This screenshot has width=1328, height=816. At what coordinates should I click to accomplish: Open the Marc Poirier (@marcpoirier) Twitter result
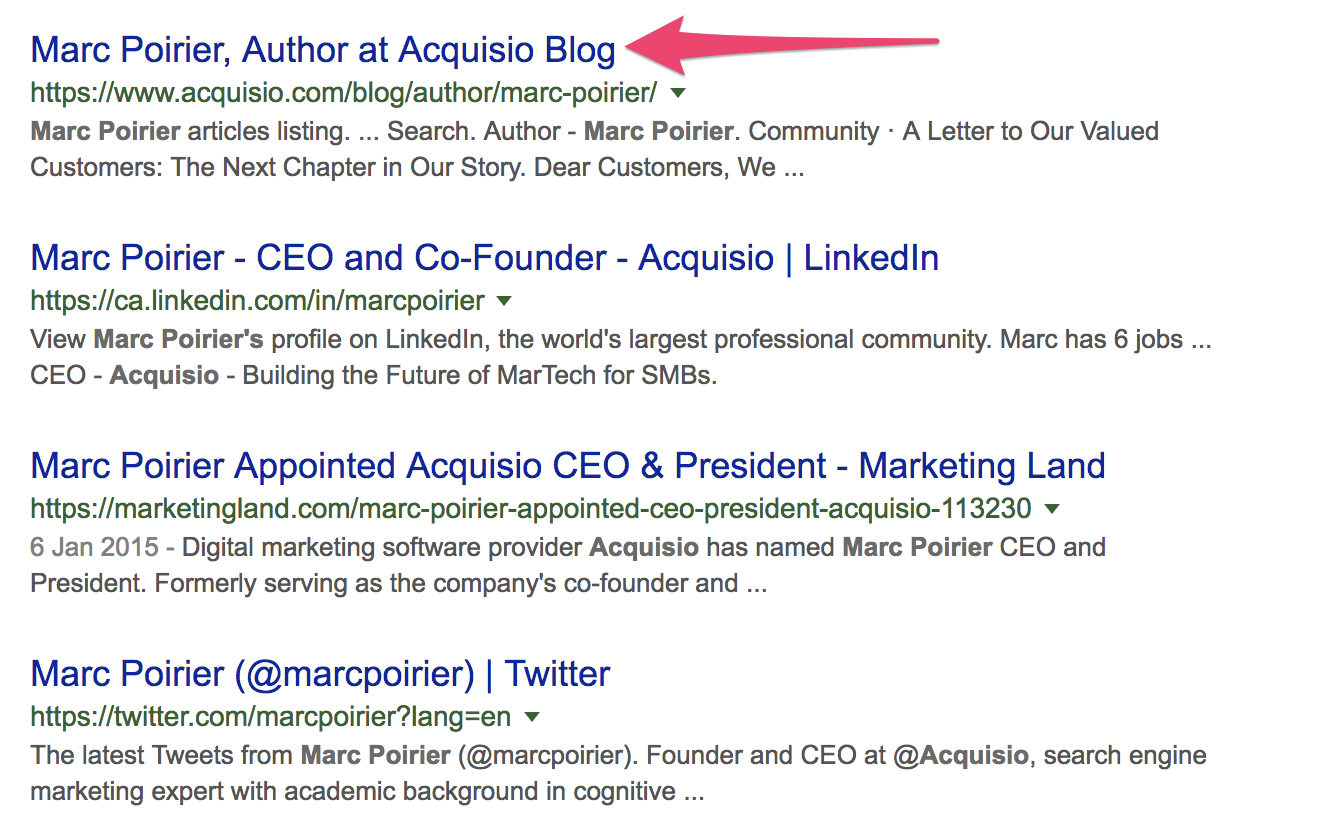tap(320, 674)
